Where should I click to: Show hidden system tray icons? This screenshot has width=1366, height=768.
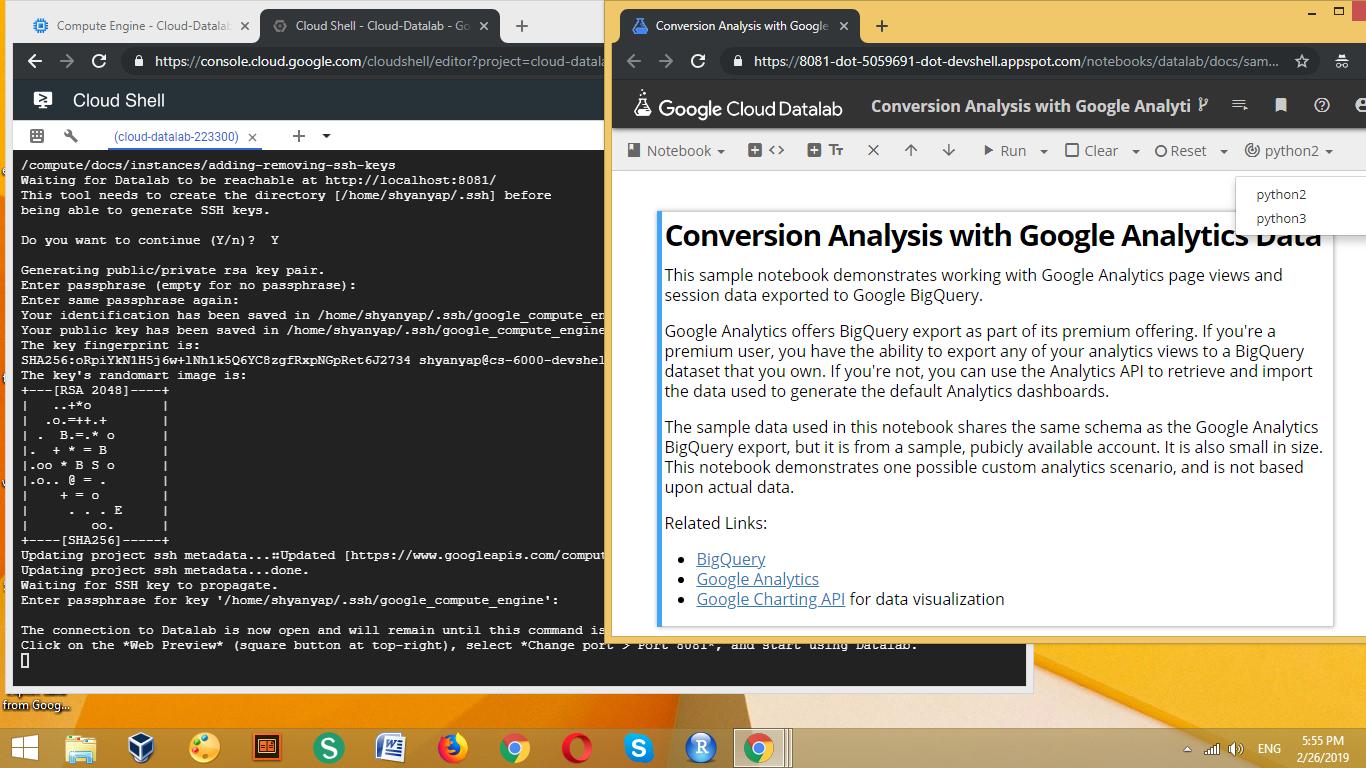[x=1187, y=749]
